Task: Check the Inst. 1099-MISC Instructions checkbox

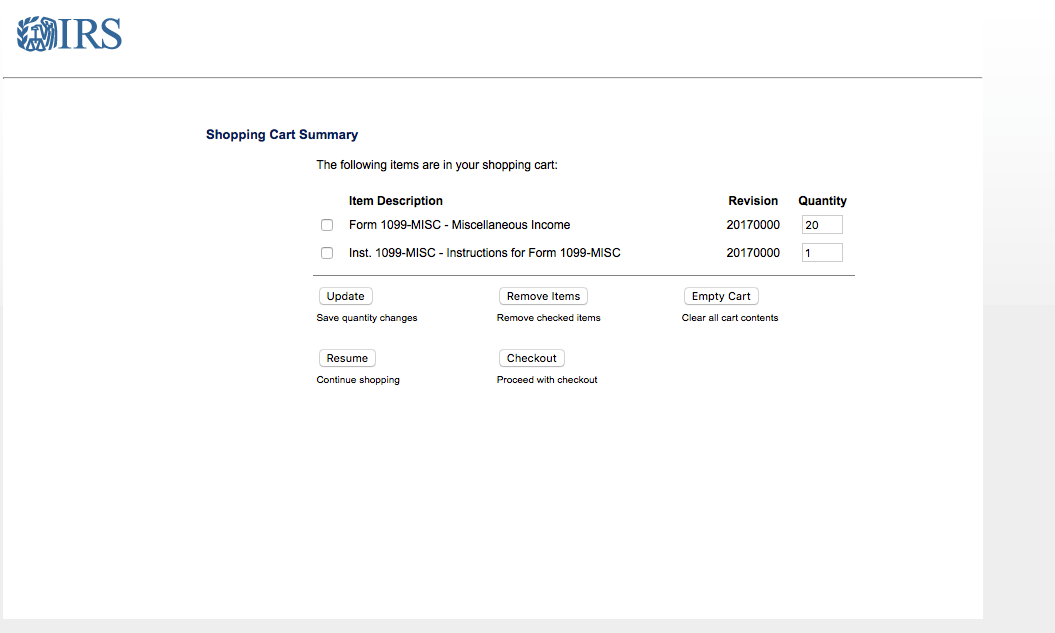Action: 327,253
